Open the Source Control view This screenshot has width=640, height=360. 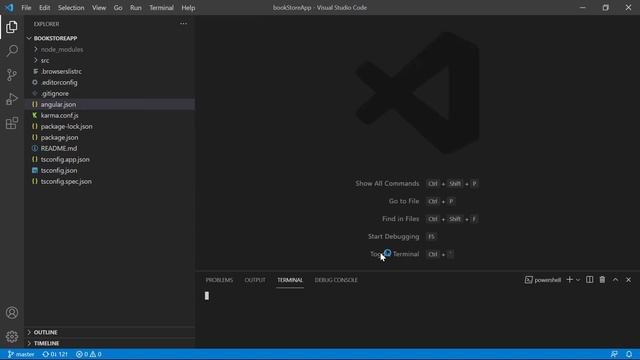(x=12, y=75)
